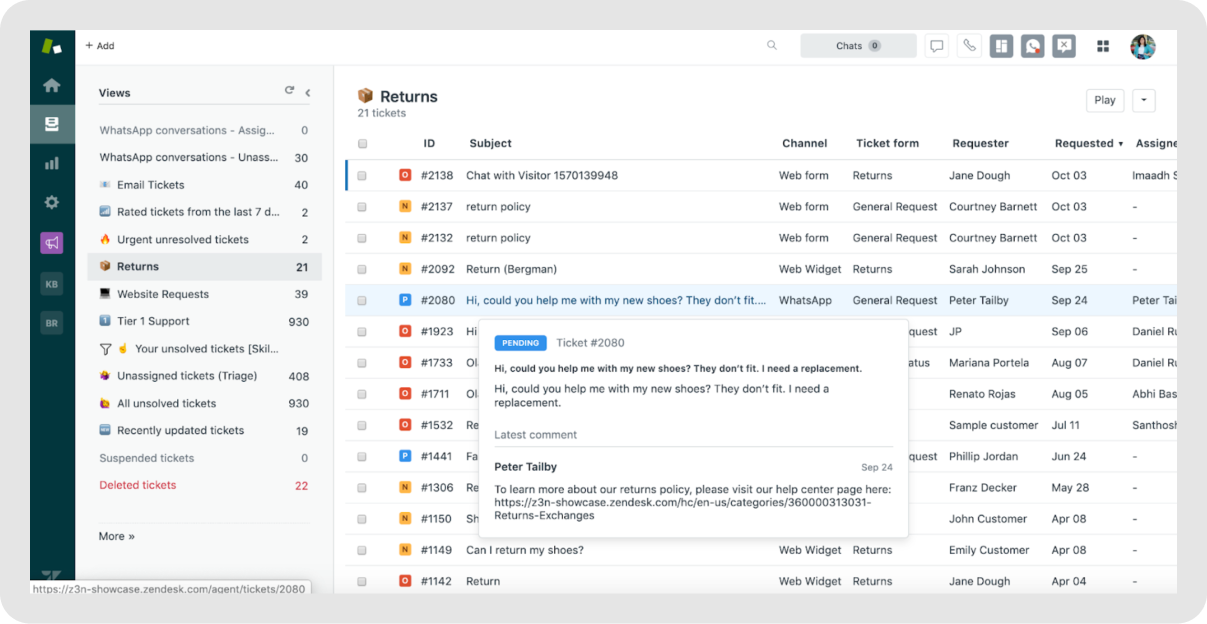Open the WhatsApp messaging icon in top toolbar
1207x624 pixels.
pos(1031,45)
